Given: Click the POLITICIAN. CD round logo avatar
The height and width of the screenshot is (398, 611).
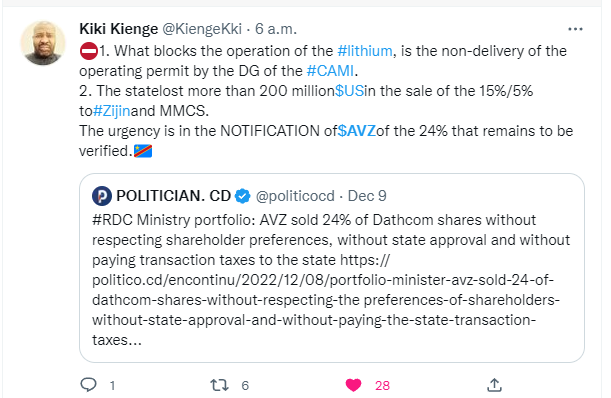Looking at the screenshot, I should pos(102,196).
